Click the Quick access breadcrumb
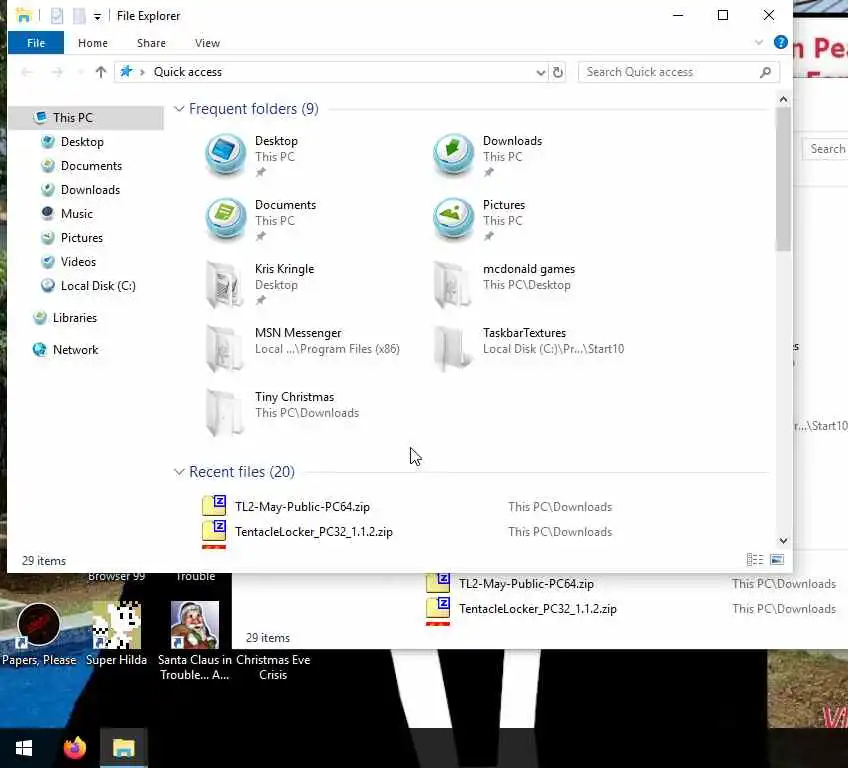Viewport: 848px width, 768px height. click(x=187, y=72)
